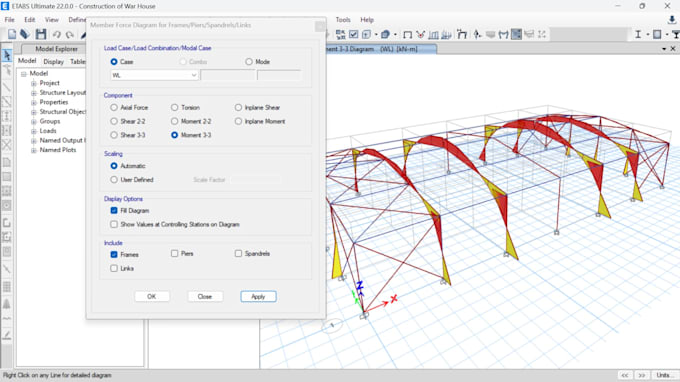Click the New Model toolbar icon
The width and height of the screenshot is (680, 382).
(12, 34)
